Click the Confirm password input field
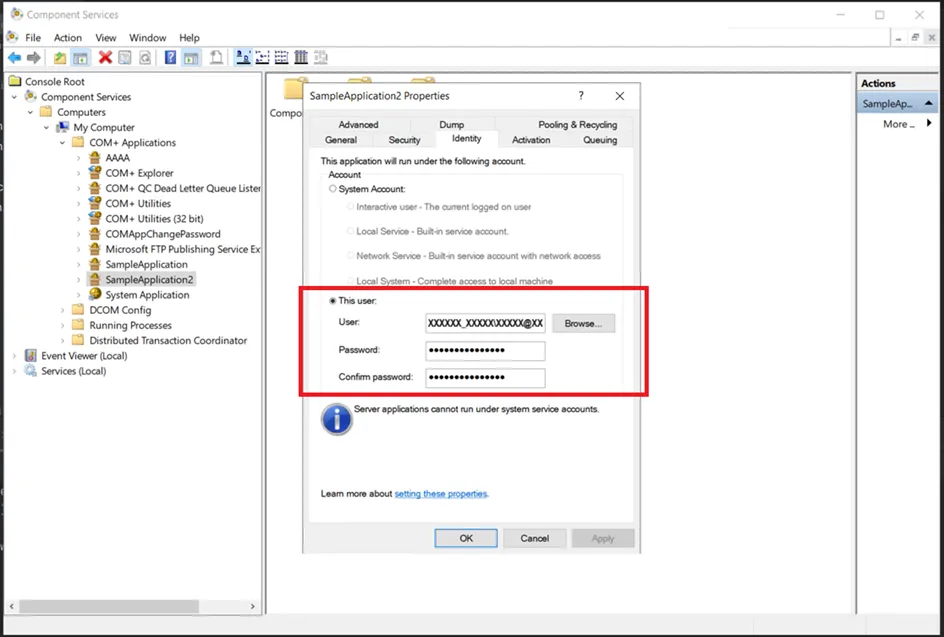The height and width of the screenshot is (637, 944). coord(485,378)
